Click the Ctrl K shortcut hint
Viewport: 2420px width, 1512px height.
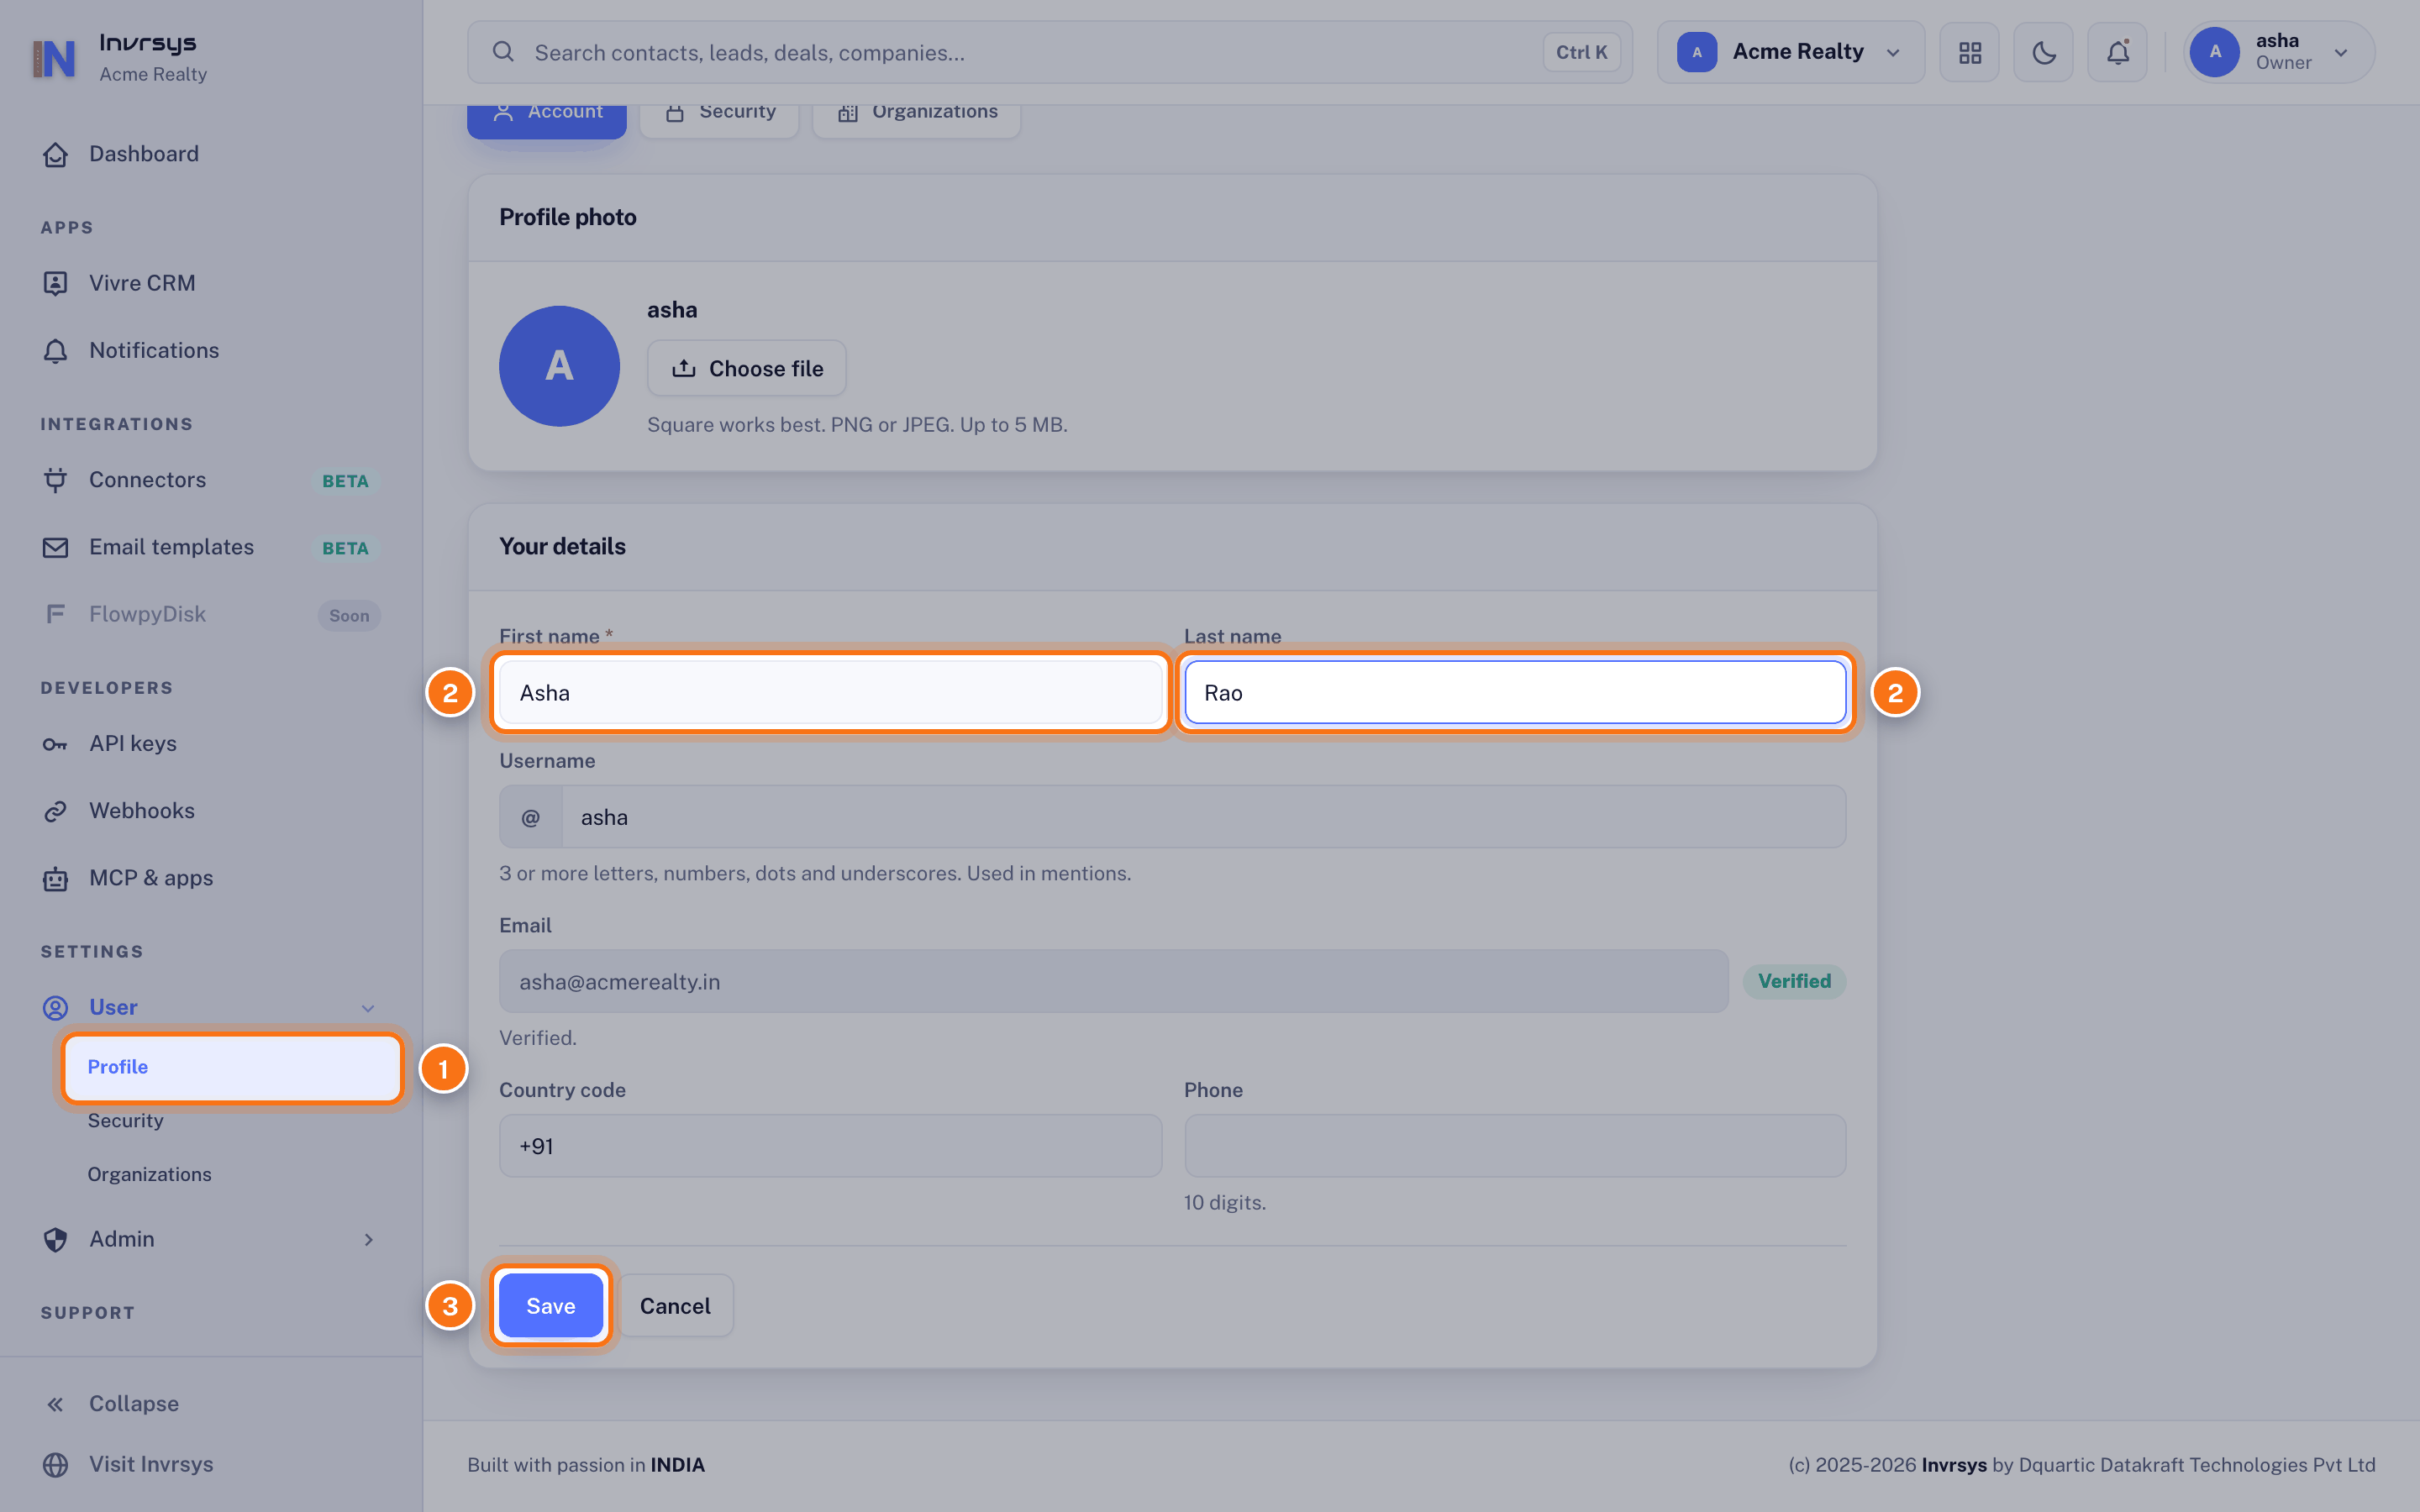(1581, 52)
